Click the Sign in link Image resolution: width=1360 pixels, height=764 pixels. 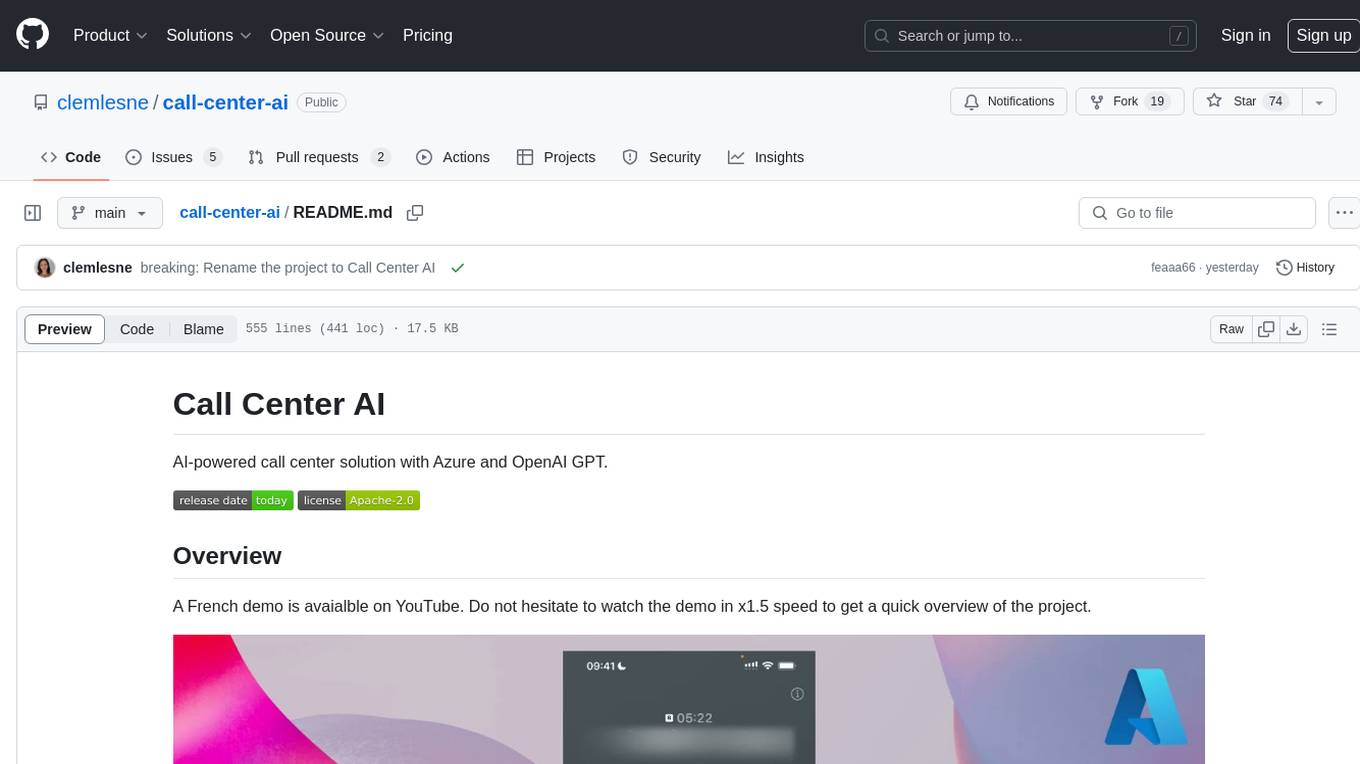[x=1245, y=35]
